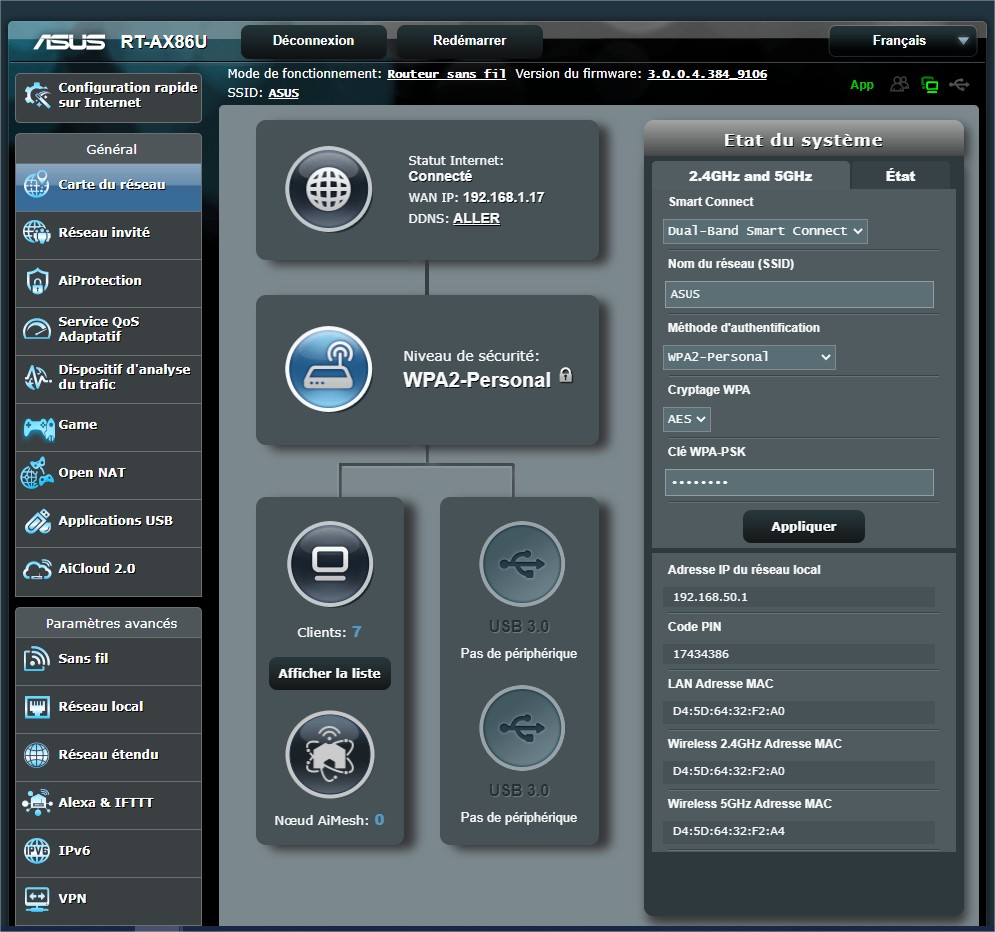Click the App link in header
The height and width of the screenshot is (932, 995).
[x=862, y=84]
